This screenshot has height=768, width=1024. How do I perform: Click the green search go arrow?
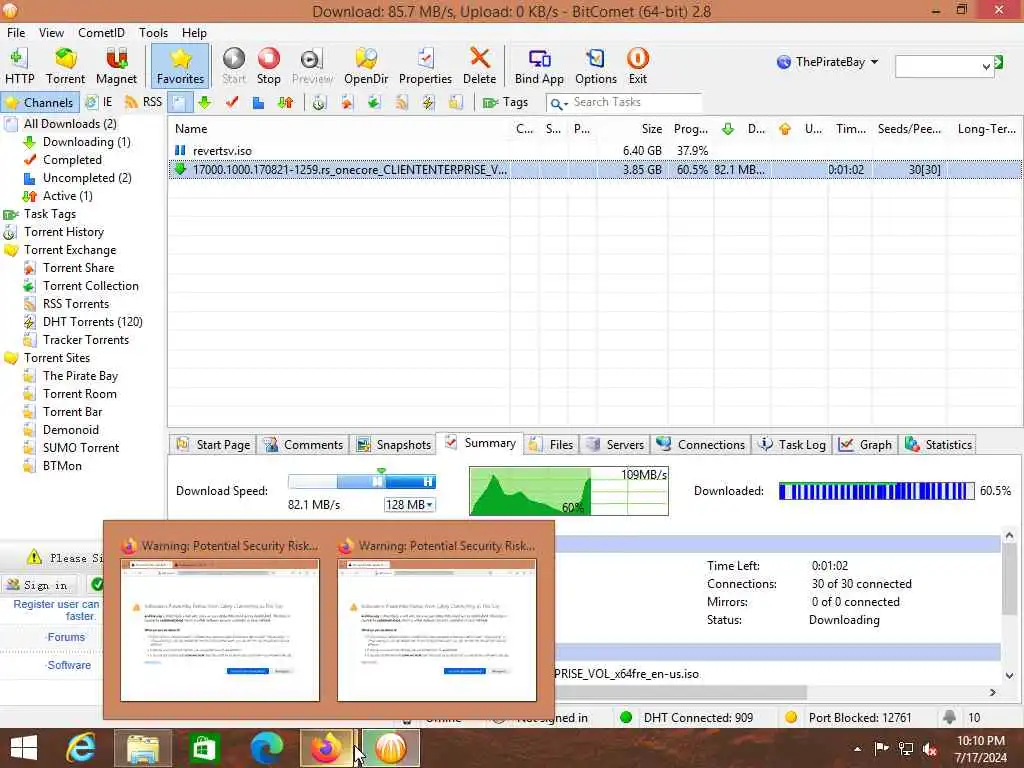(999, 63)
